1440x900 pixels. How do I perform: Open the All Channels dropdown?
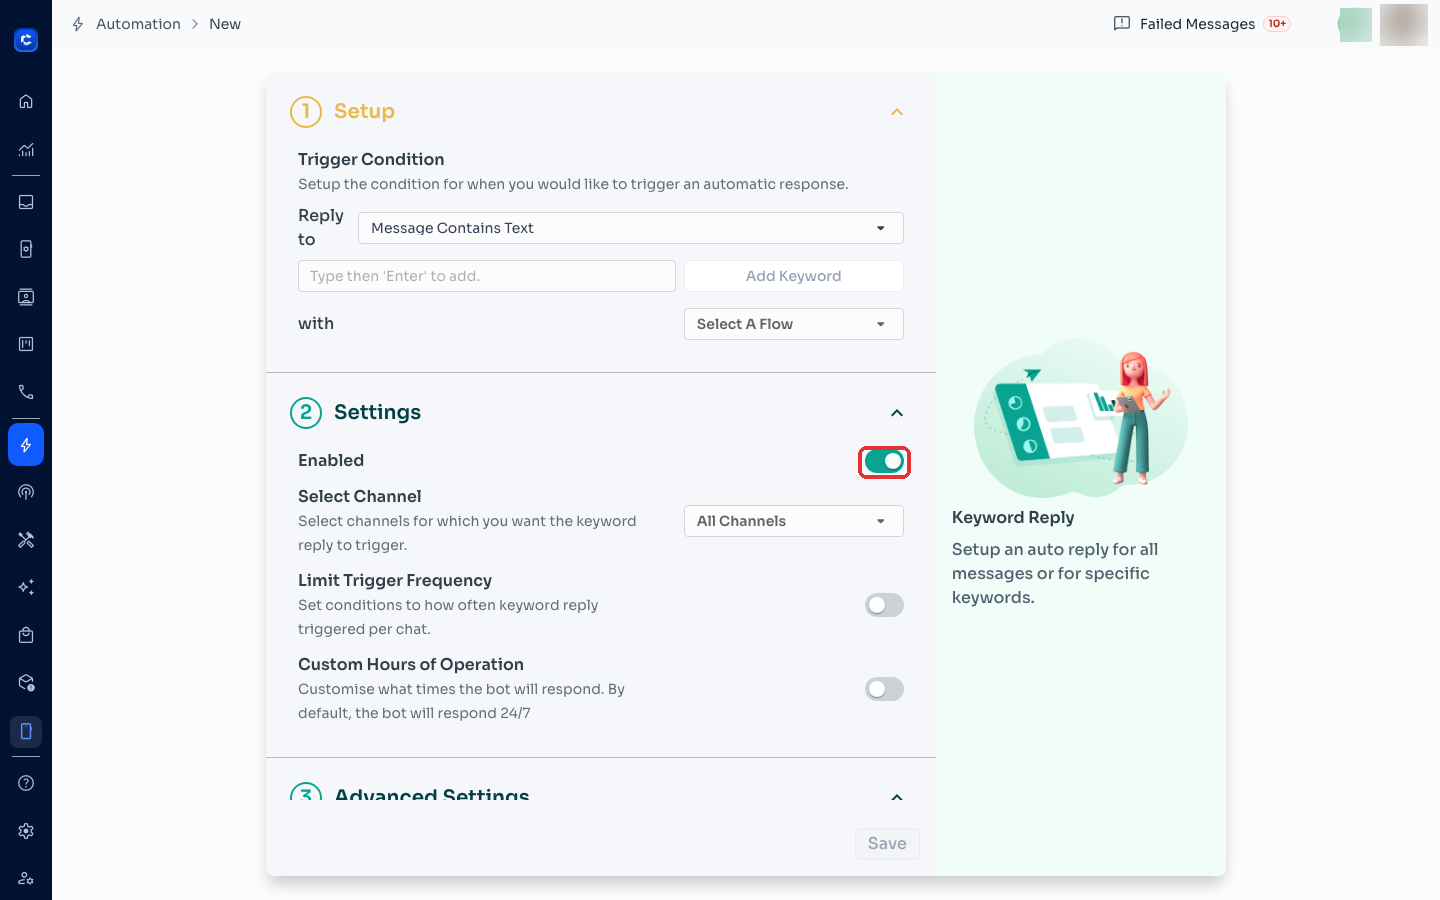794,521
